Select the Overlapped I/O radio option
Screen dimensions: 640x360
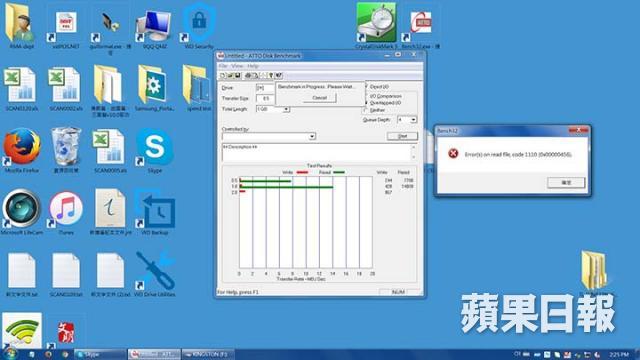tap(367, 103)
